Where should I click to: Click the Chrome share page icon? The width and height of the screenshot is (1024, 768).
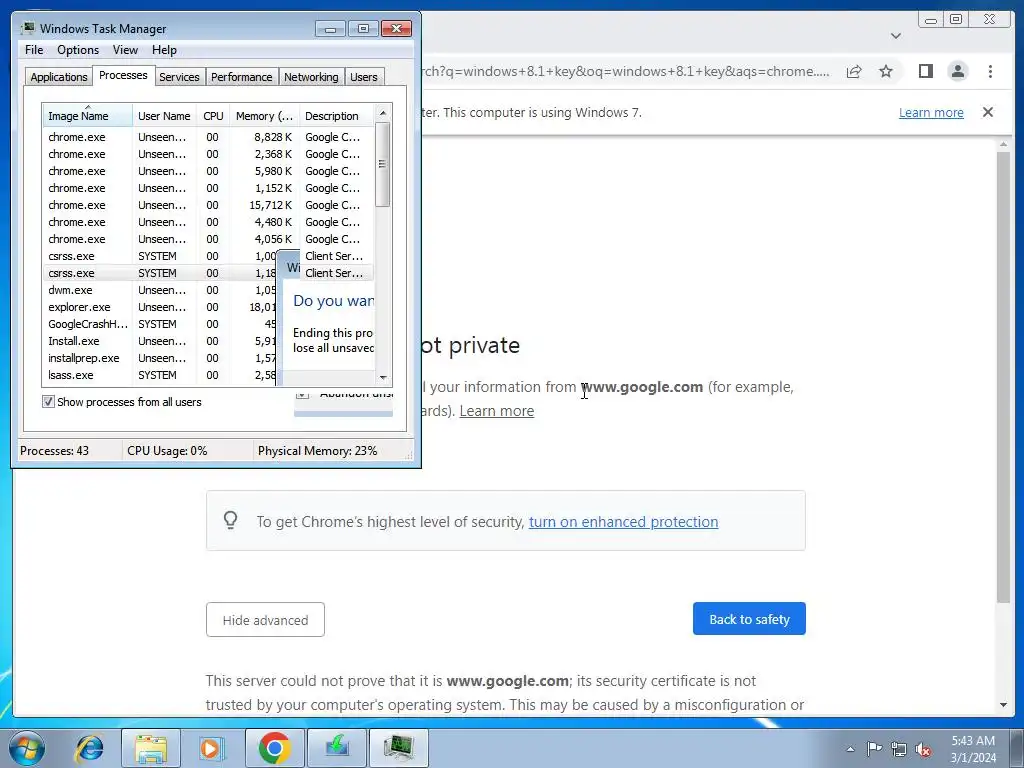tap(854, 71)
